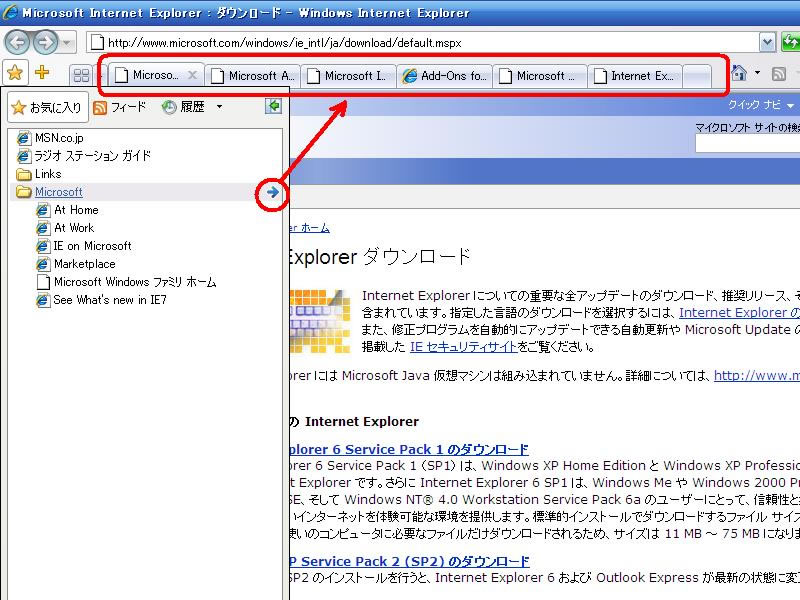Select the お気に入り (Favorites) pane button
Image resolution: width=800 pixels, height=600 pixels.
tap(47, 107)
